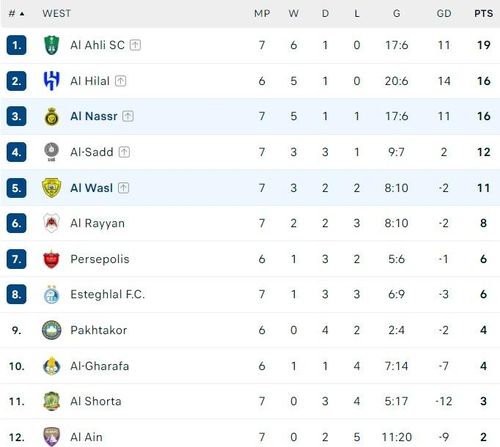The height and width of the screenshot is (447, 500).
Task: Open the Al-Gharafa team page
Action: click(x=100, y=366)
